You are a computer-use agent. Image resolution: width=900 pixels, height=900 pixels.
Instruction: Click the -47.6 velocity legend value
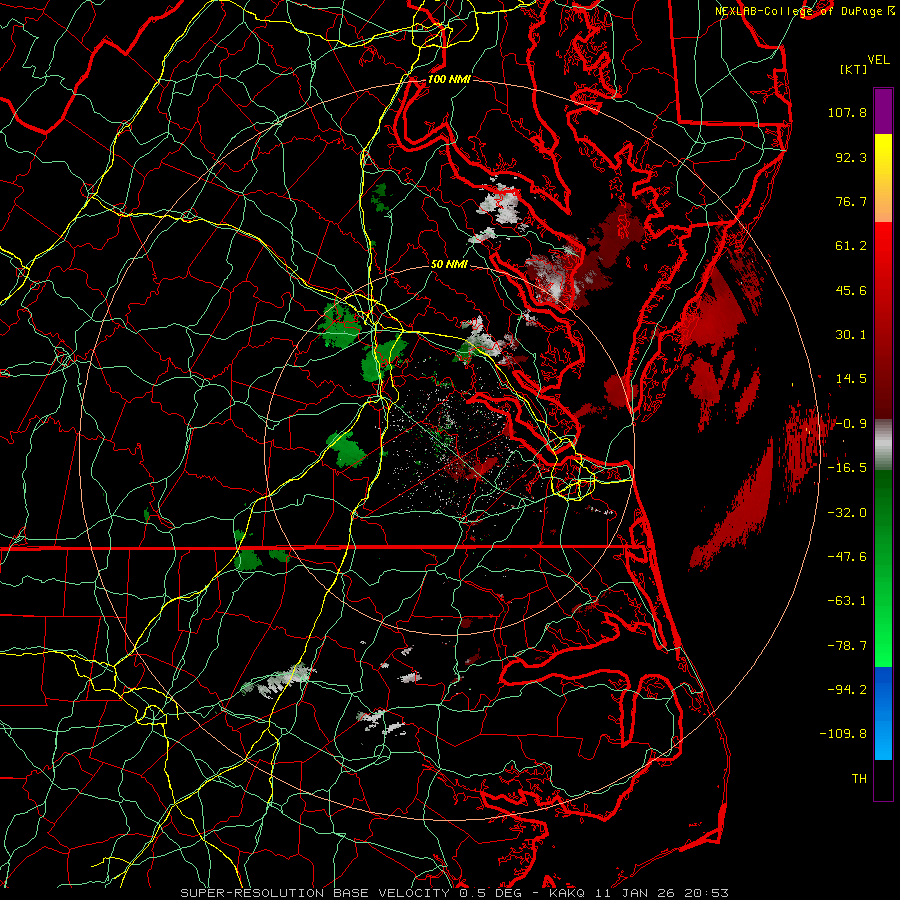point(847,557)
